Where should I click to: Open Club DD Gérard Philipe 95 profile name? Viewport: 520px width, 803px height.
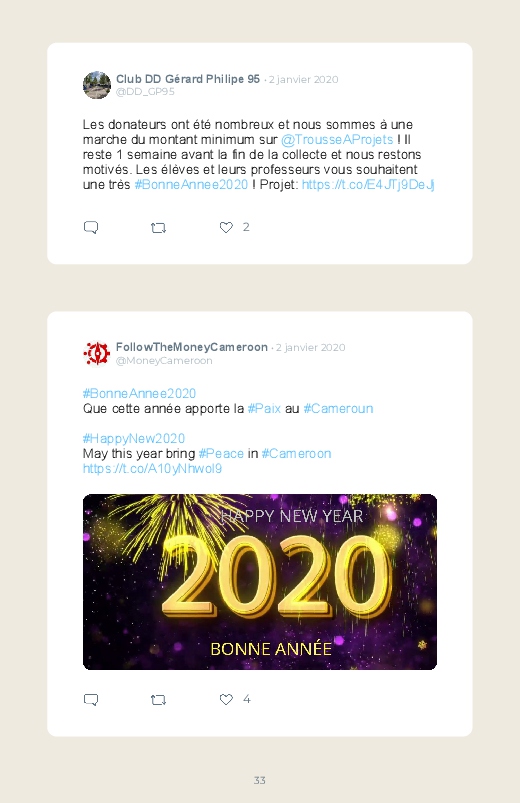(x=188, y=79)
